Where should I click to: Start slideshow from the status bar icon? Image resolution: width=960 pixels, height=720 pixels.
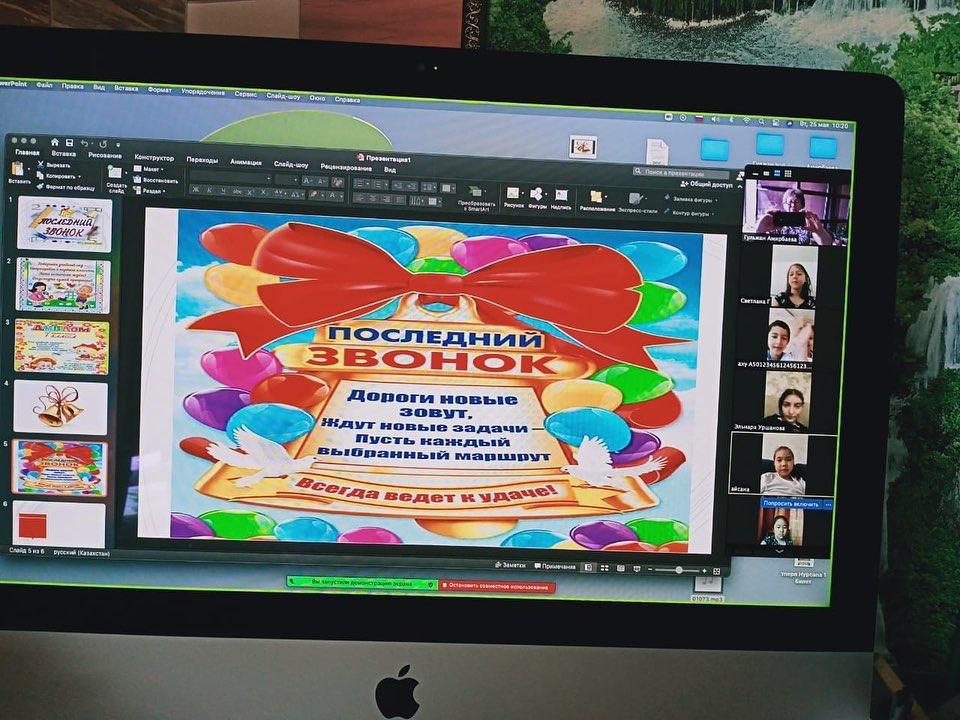pyautogui.click(x=636, y=569)
